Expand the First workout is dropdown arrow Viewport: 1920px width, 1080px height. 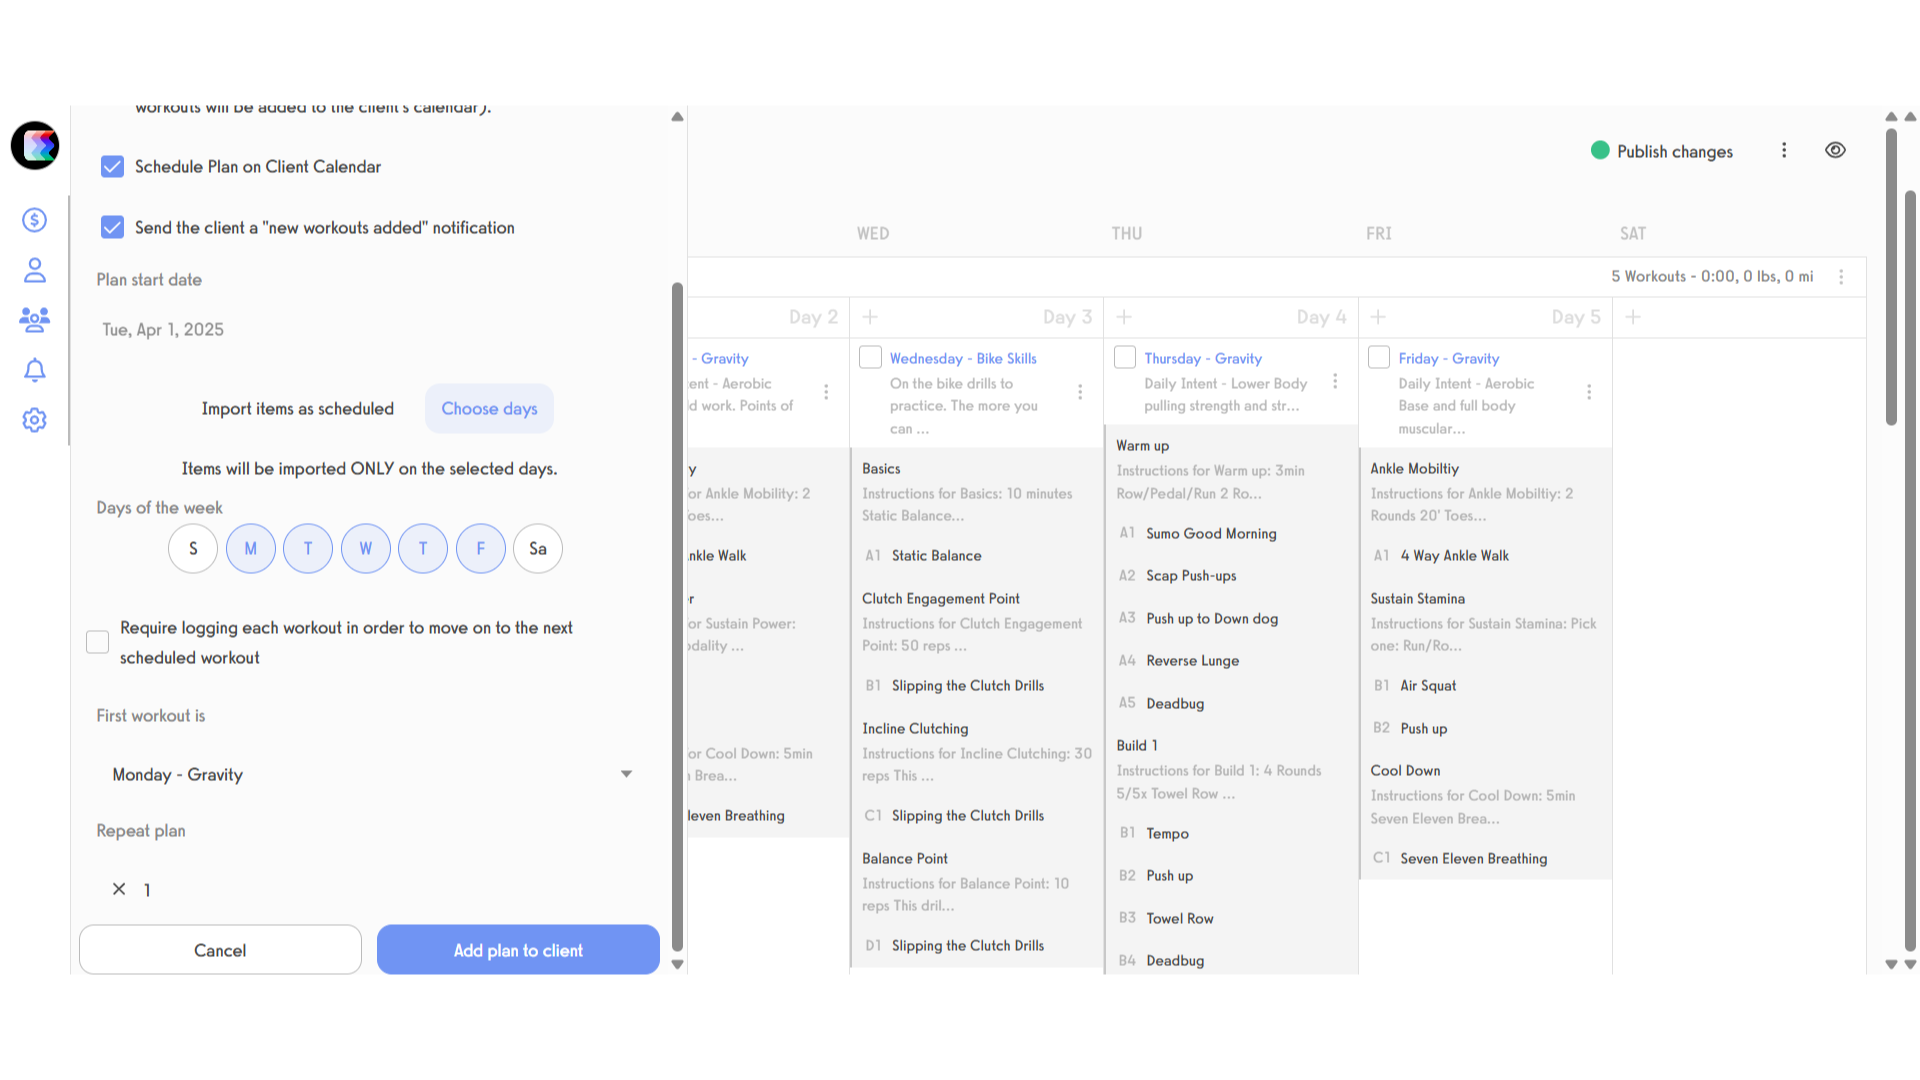pos(626,774)
